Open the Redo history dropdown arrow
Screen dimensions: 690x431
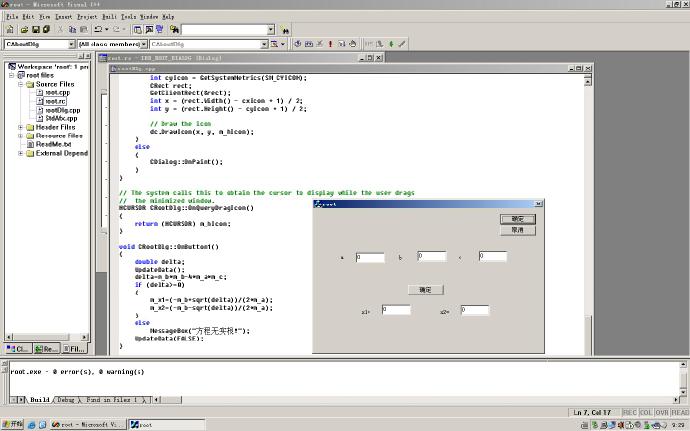(x=124, y=29)
